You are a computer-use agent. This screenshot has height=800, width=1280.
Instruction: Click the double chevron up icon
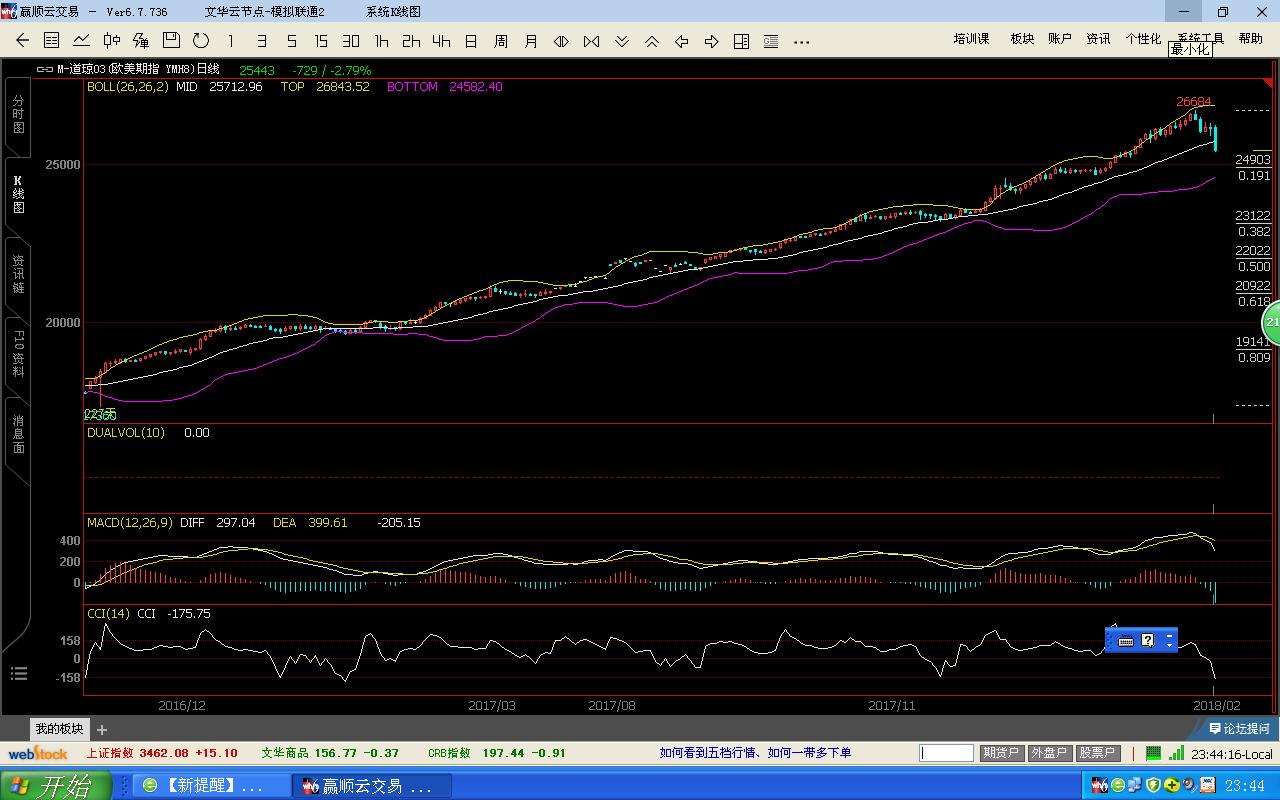tap(651, 41)
